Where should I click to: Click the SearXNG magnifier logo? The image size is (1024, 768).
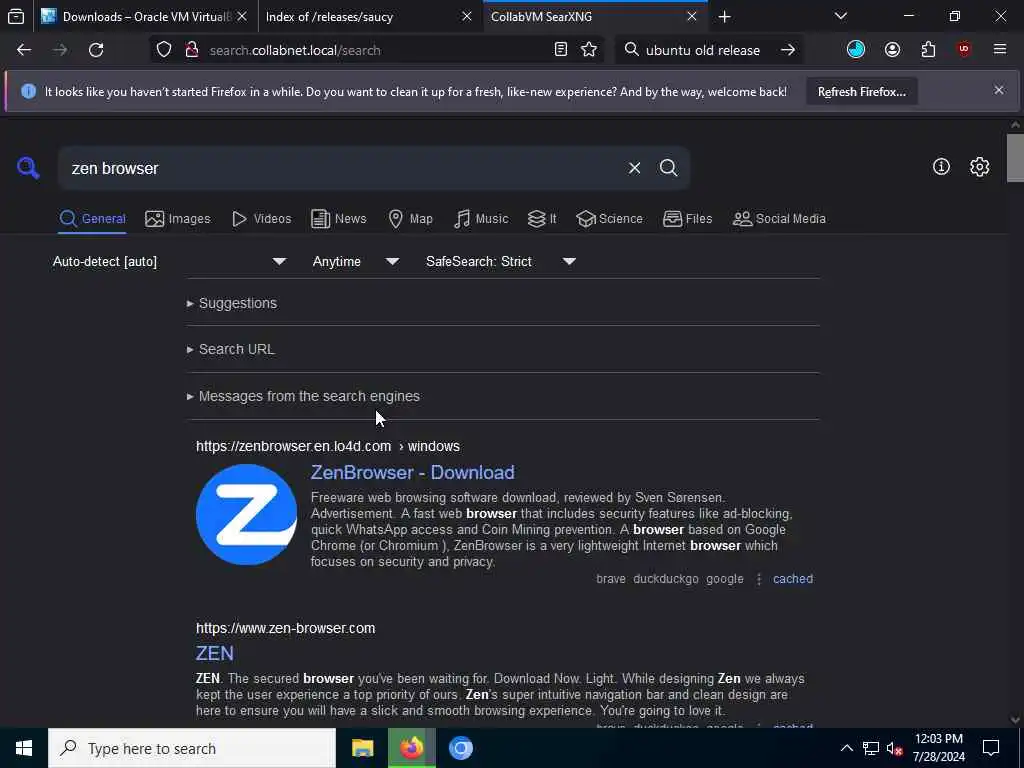28,168
